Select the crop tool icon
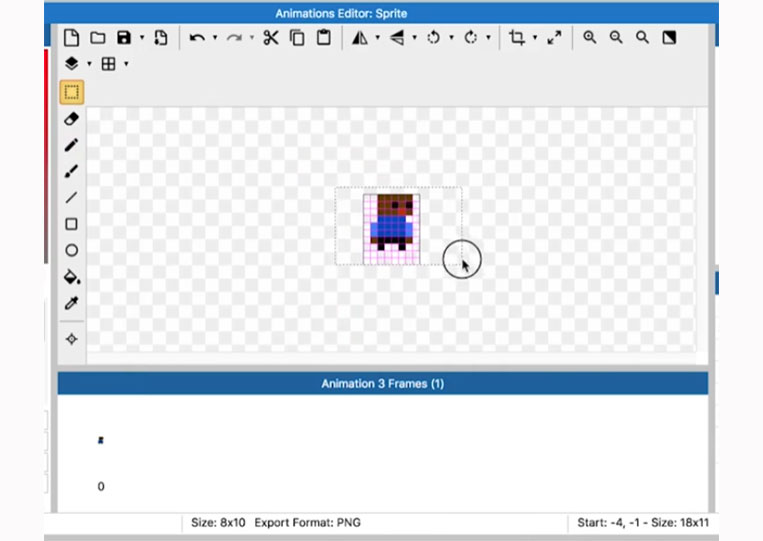Image resolution: width=763 pixels, height=541 pixels. [517, 37]
